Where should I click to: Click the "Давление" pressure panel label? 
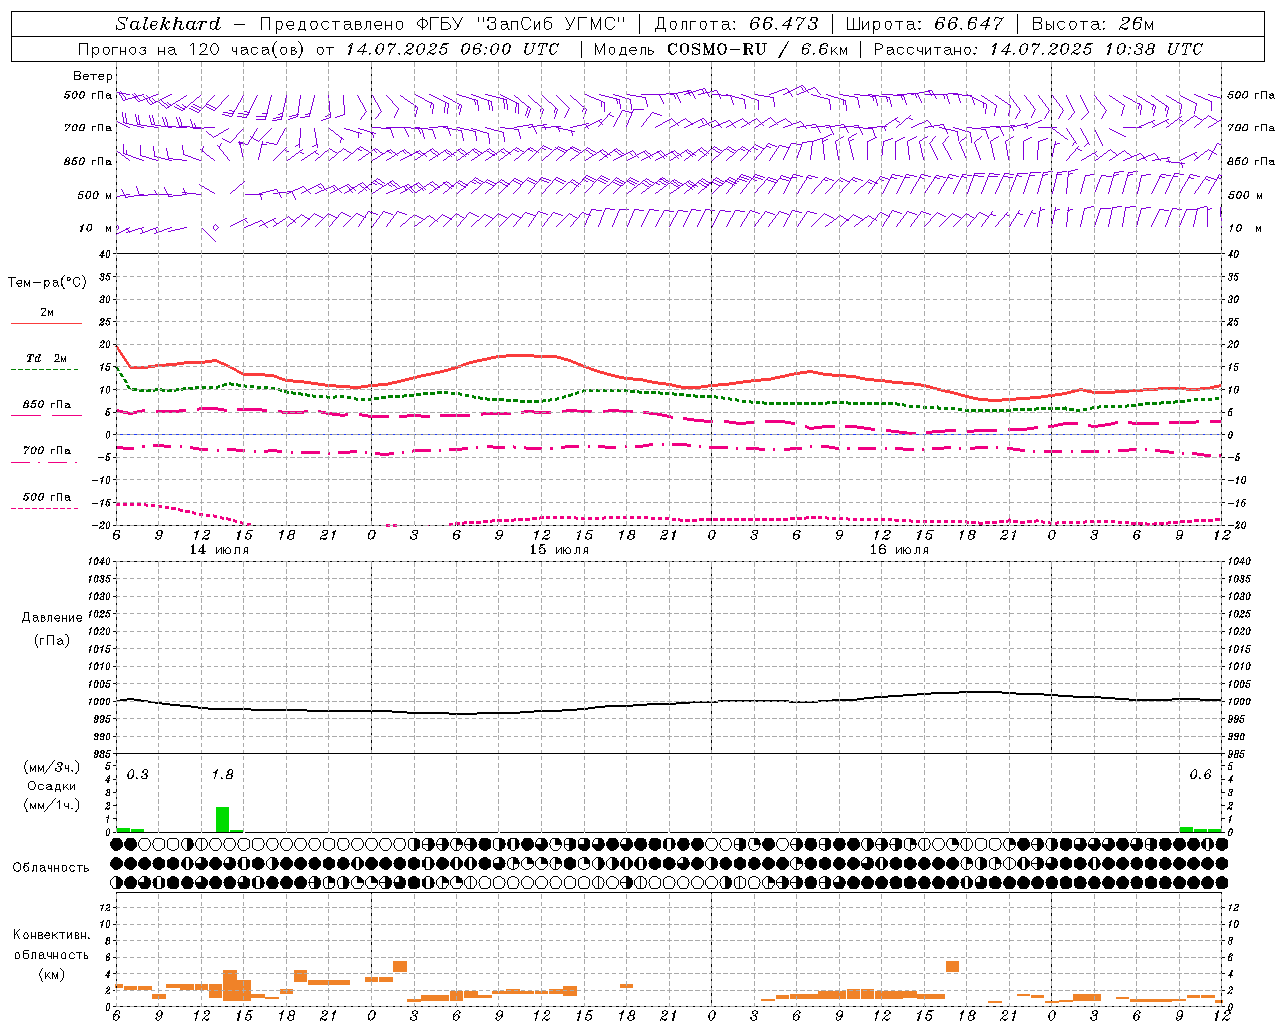(x=52, y=618)
